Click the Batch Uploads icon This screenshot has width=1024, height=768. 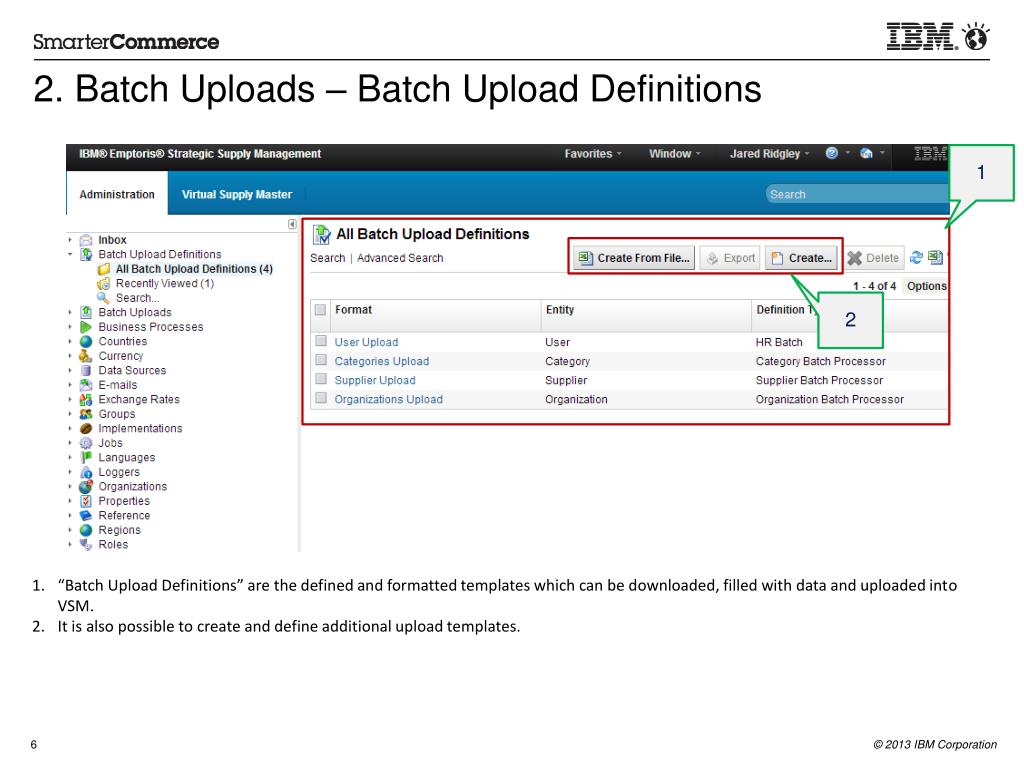coord(86,312)
